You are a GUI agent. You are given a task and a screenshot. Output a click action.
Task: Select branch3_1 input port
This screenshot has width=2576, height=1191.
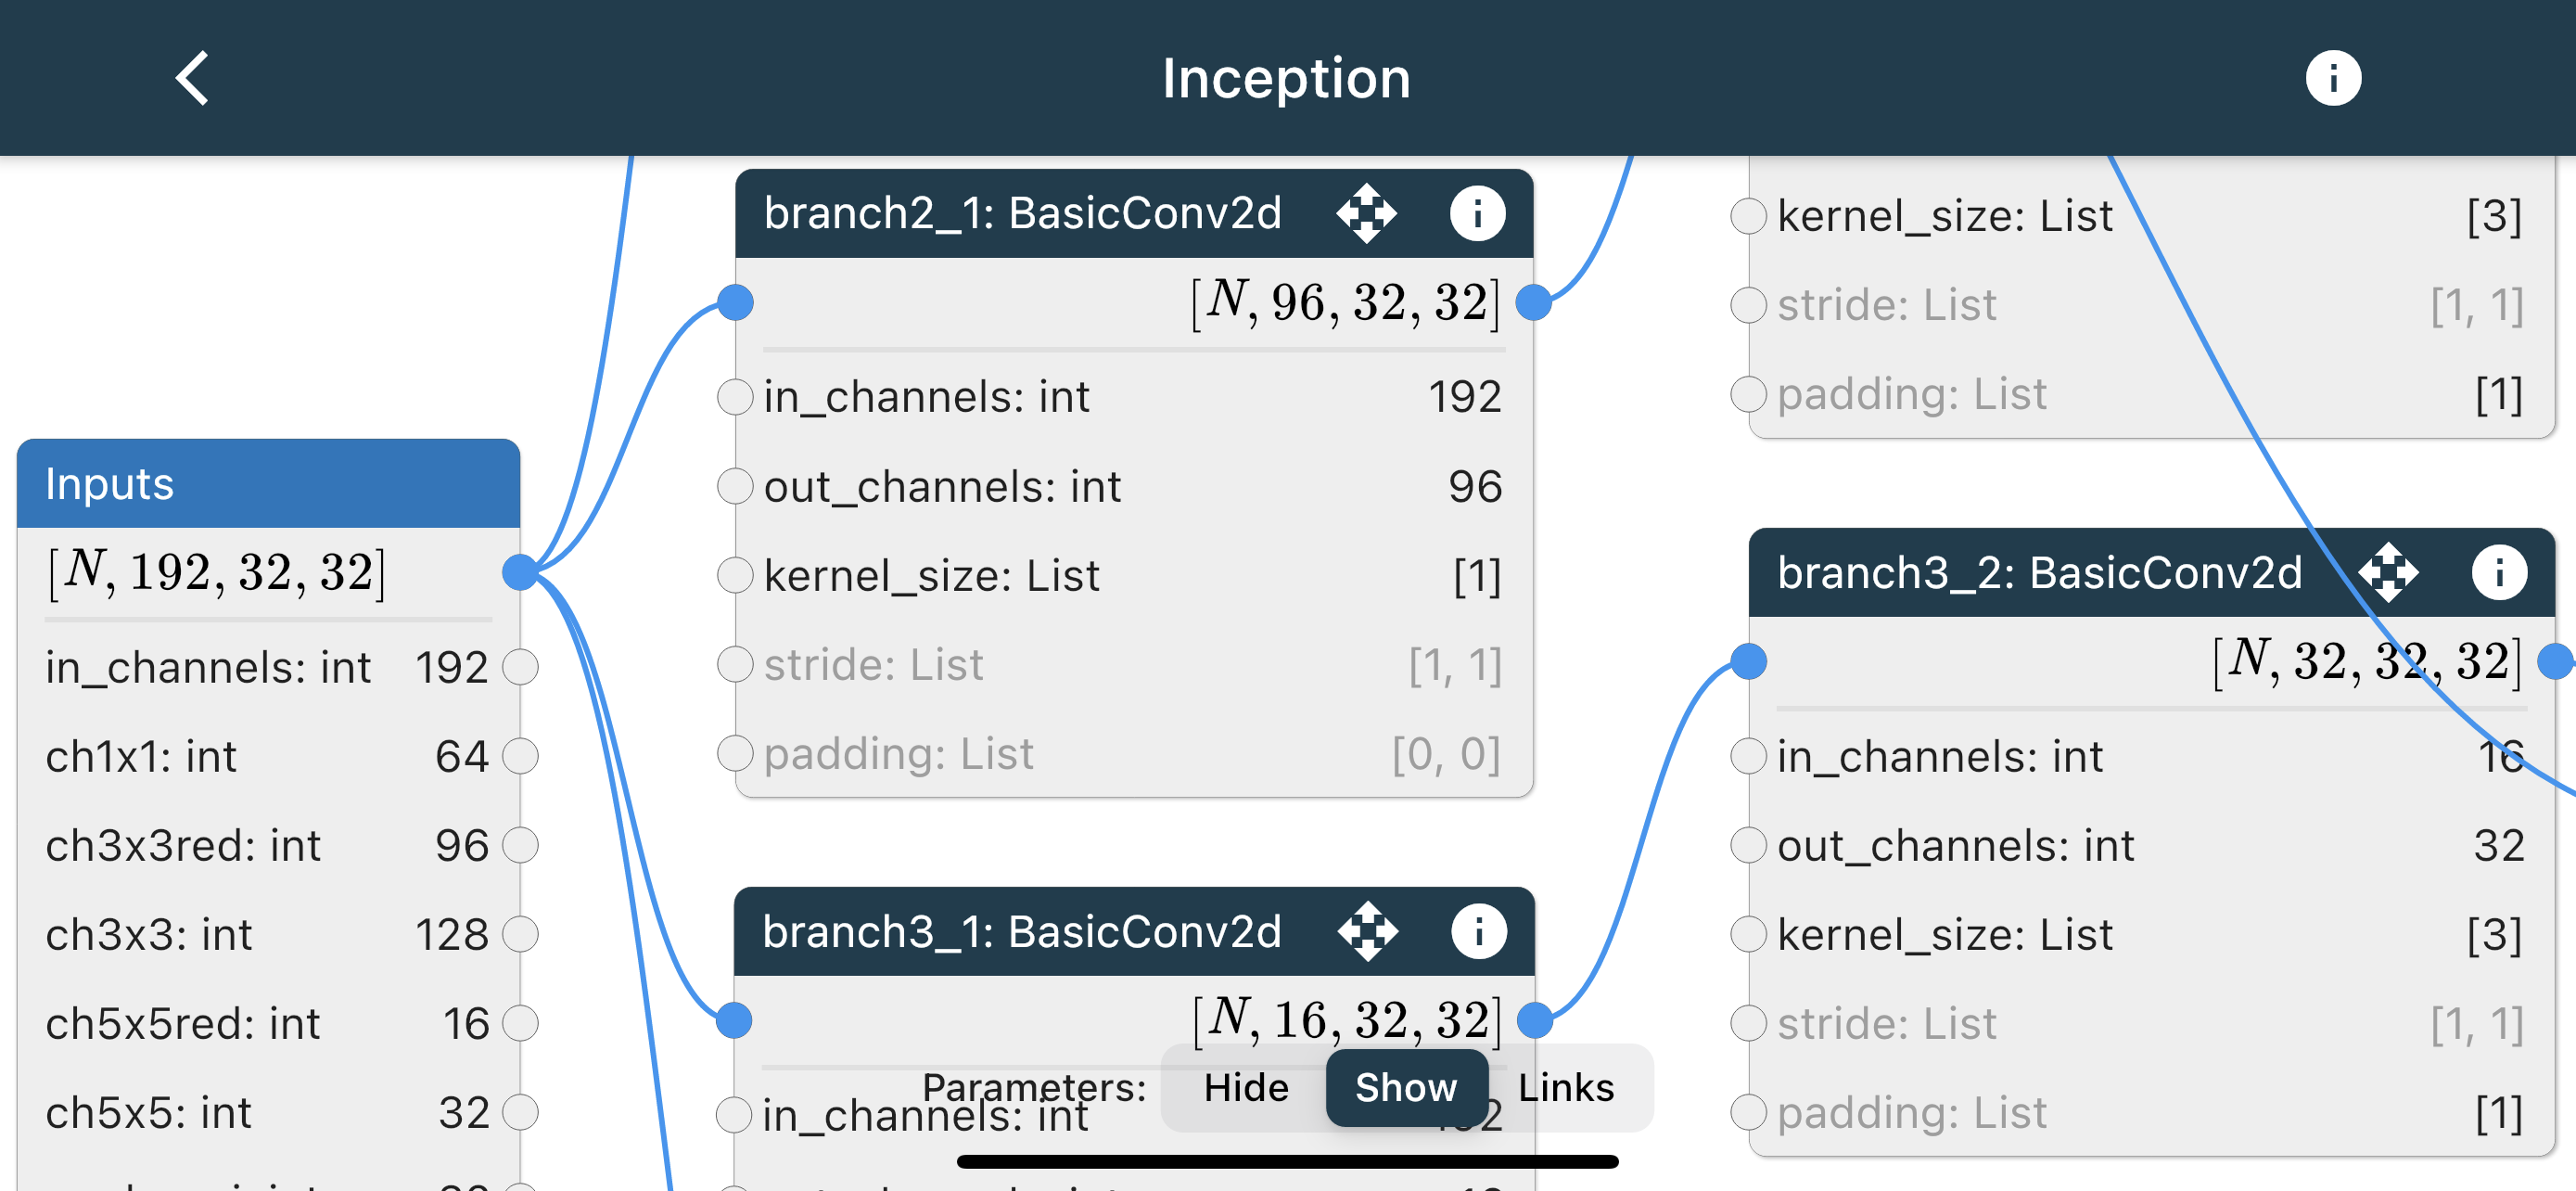point(734,1020)
